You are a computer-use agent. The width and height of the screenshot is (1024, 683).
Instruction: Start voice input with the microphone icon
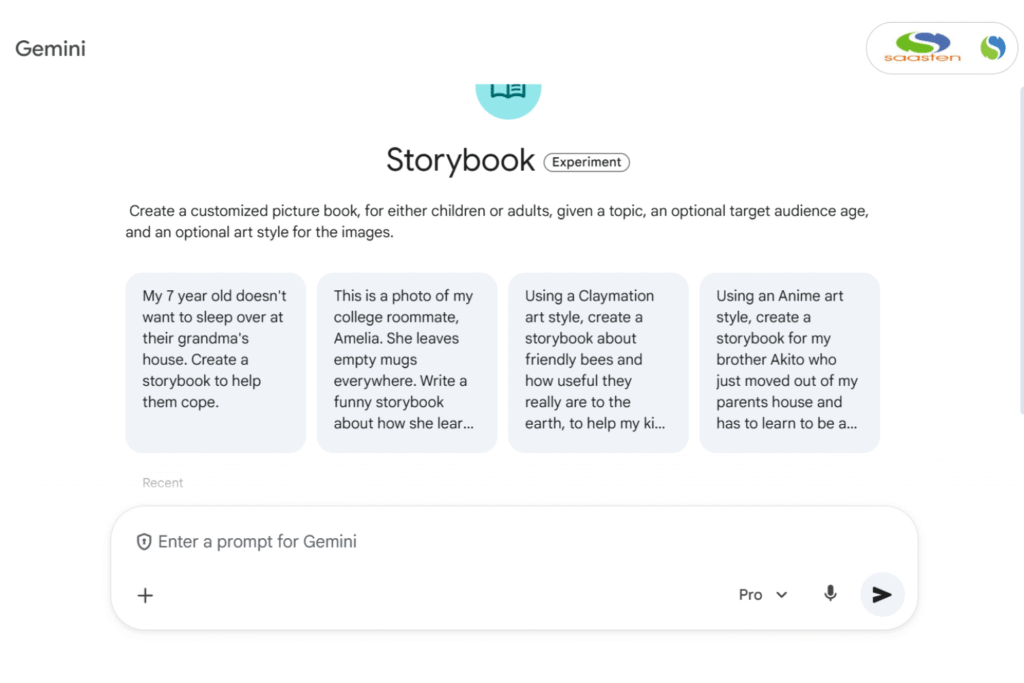click(x=830, y=594)
